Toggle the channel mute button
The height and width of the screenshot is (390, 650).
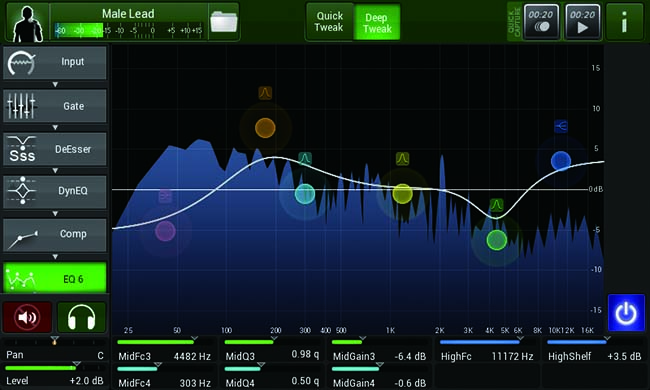27,317
